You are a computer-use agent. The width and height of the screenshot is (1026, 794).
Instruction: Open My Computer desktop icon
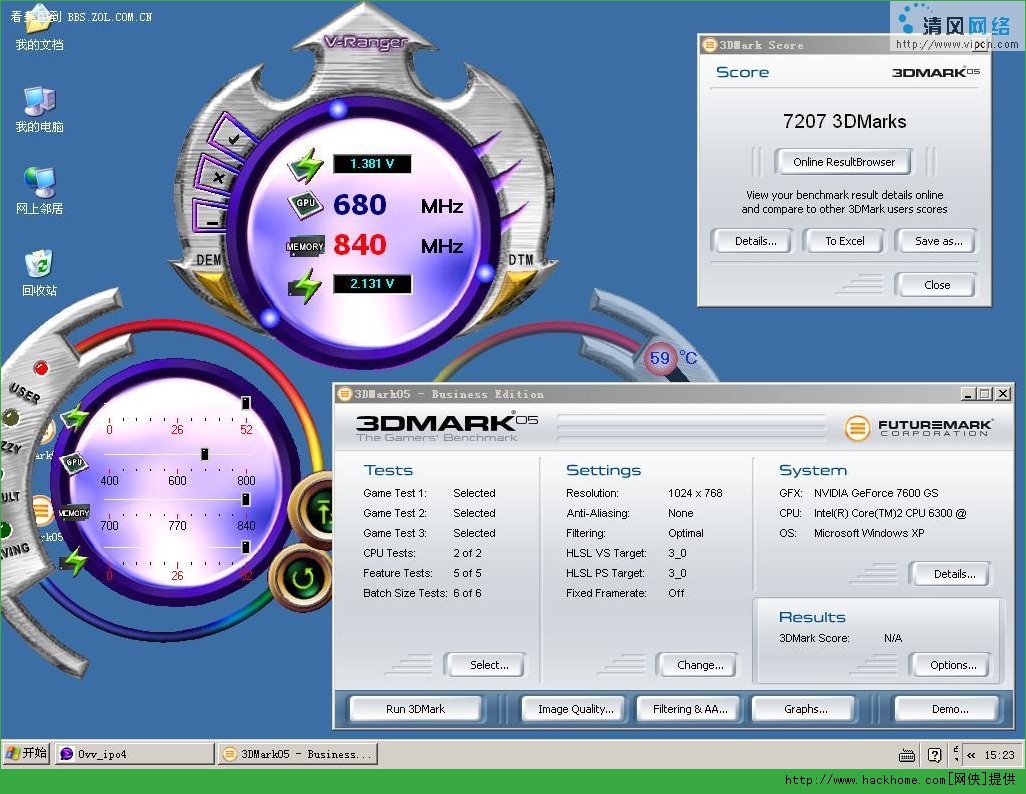point(39,109)
